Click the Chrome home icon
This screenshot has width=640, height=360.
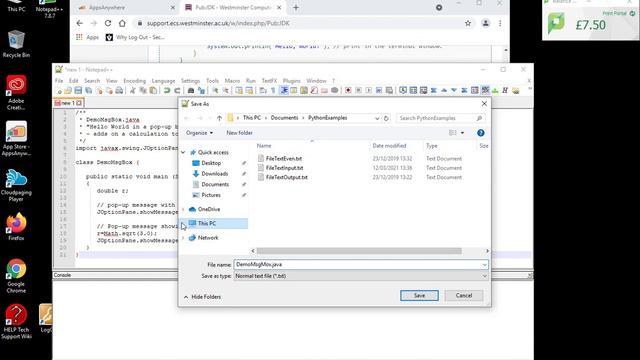[122, 23]
